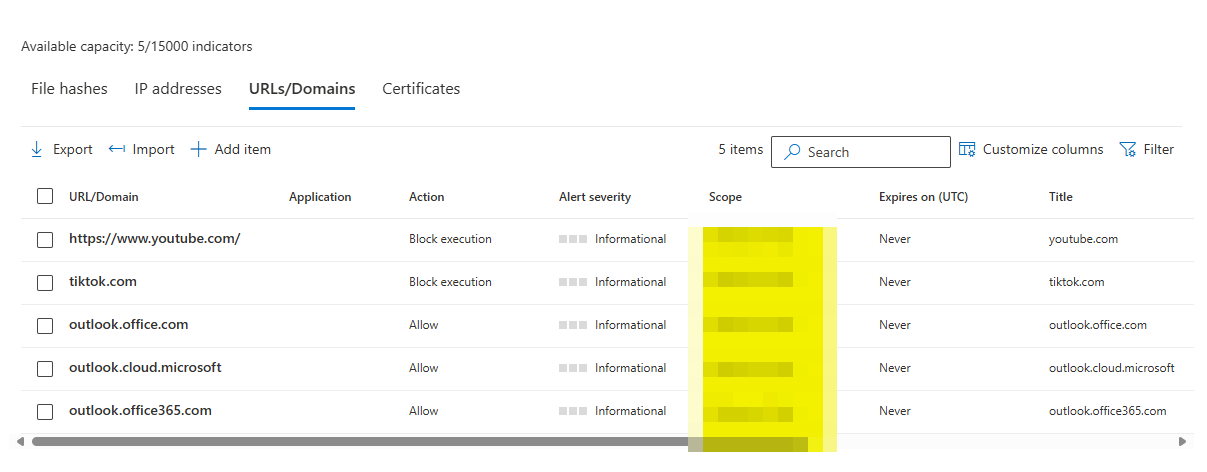The height and width of the screenshot is (472, 1207).
Task: Check the box for outlook.cloud.microsoft
Action: click(x=45, y=369)
